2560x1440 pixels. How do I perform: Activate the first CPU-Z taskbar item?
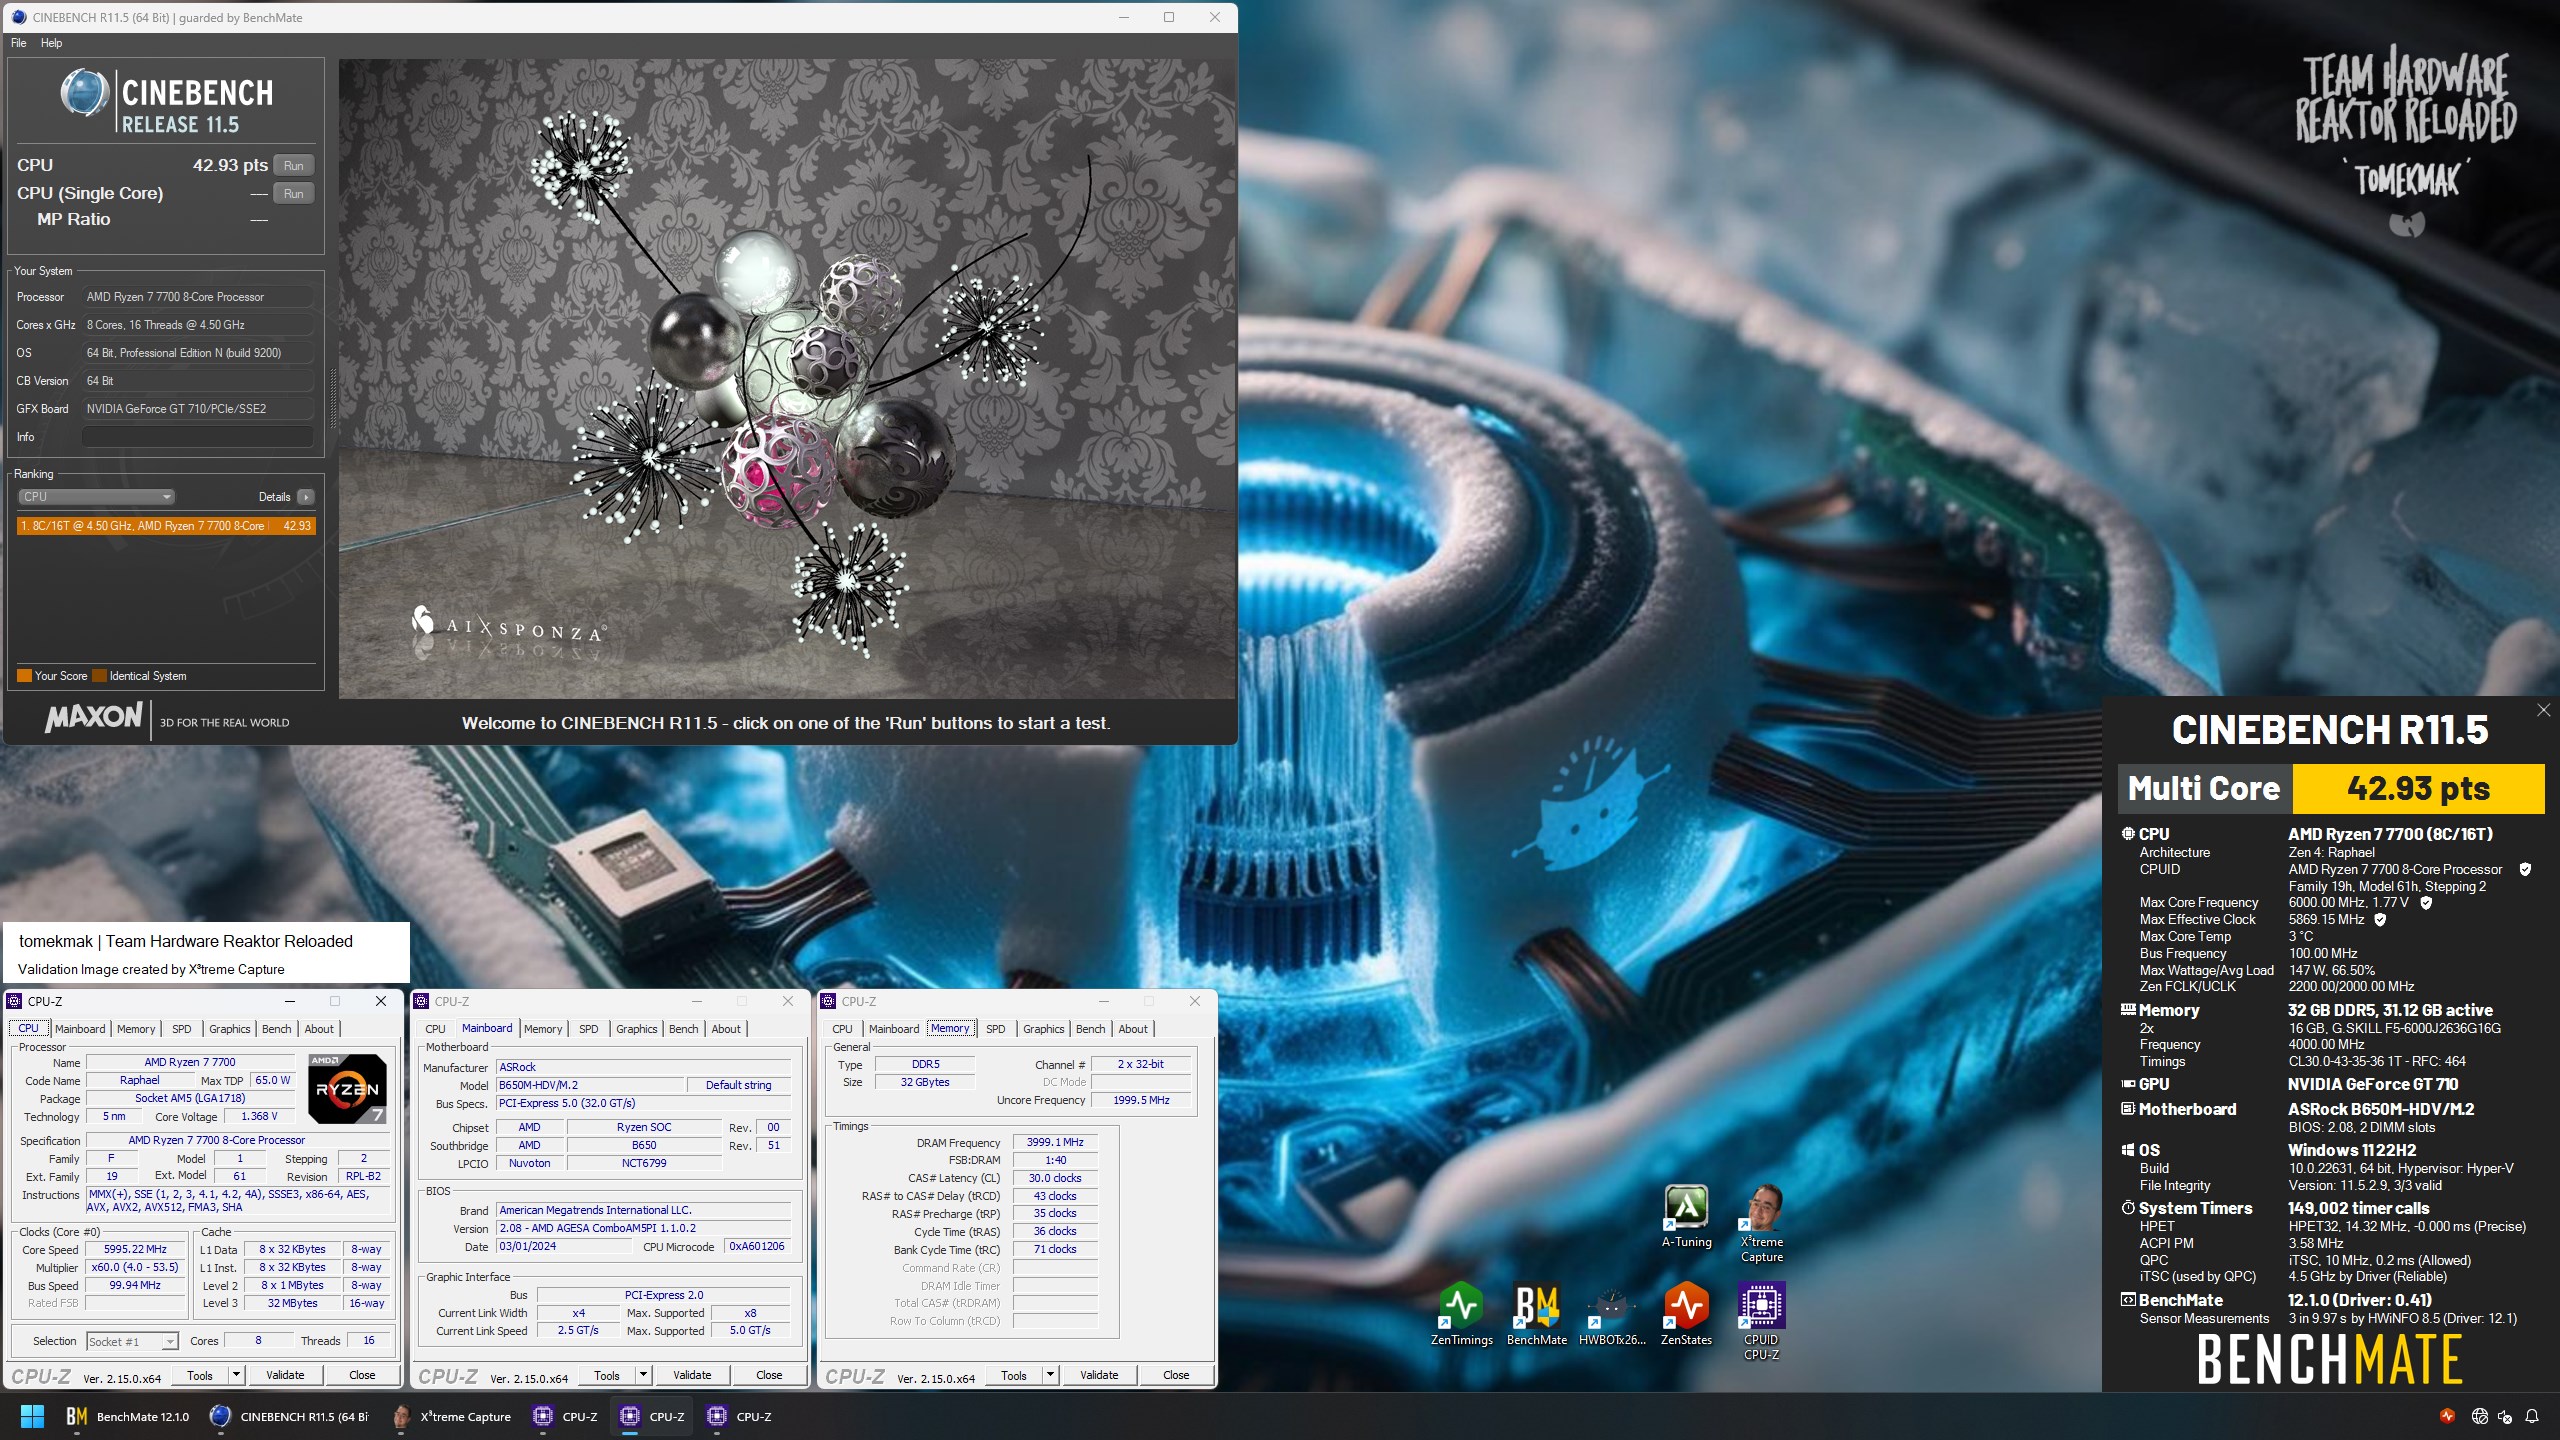point(566,1416)
